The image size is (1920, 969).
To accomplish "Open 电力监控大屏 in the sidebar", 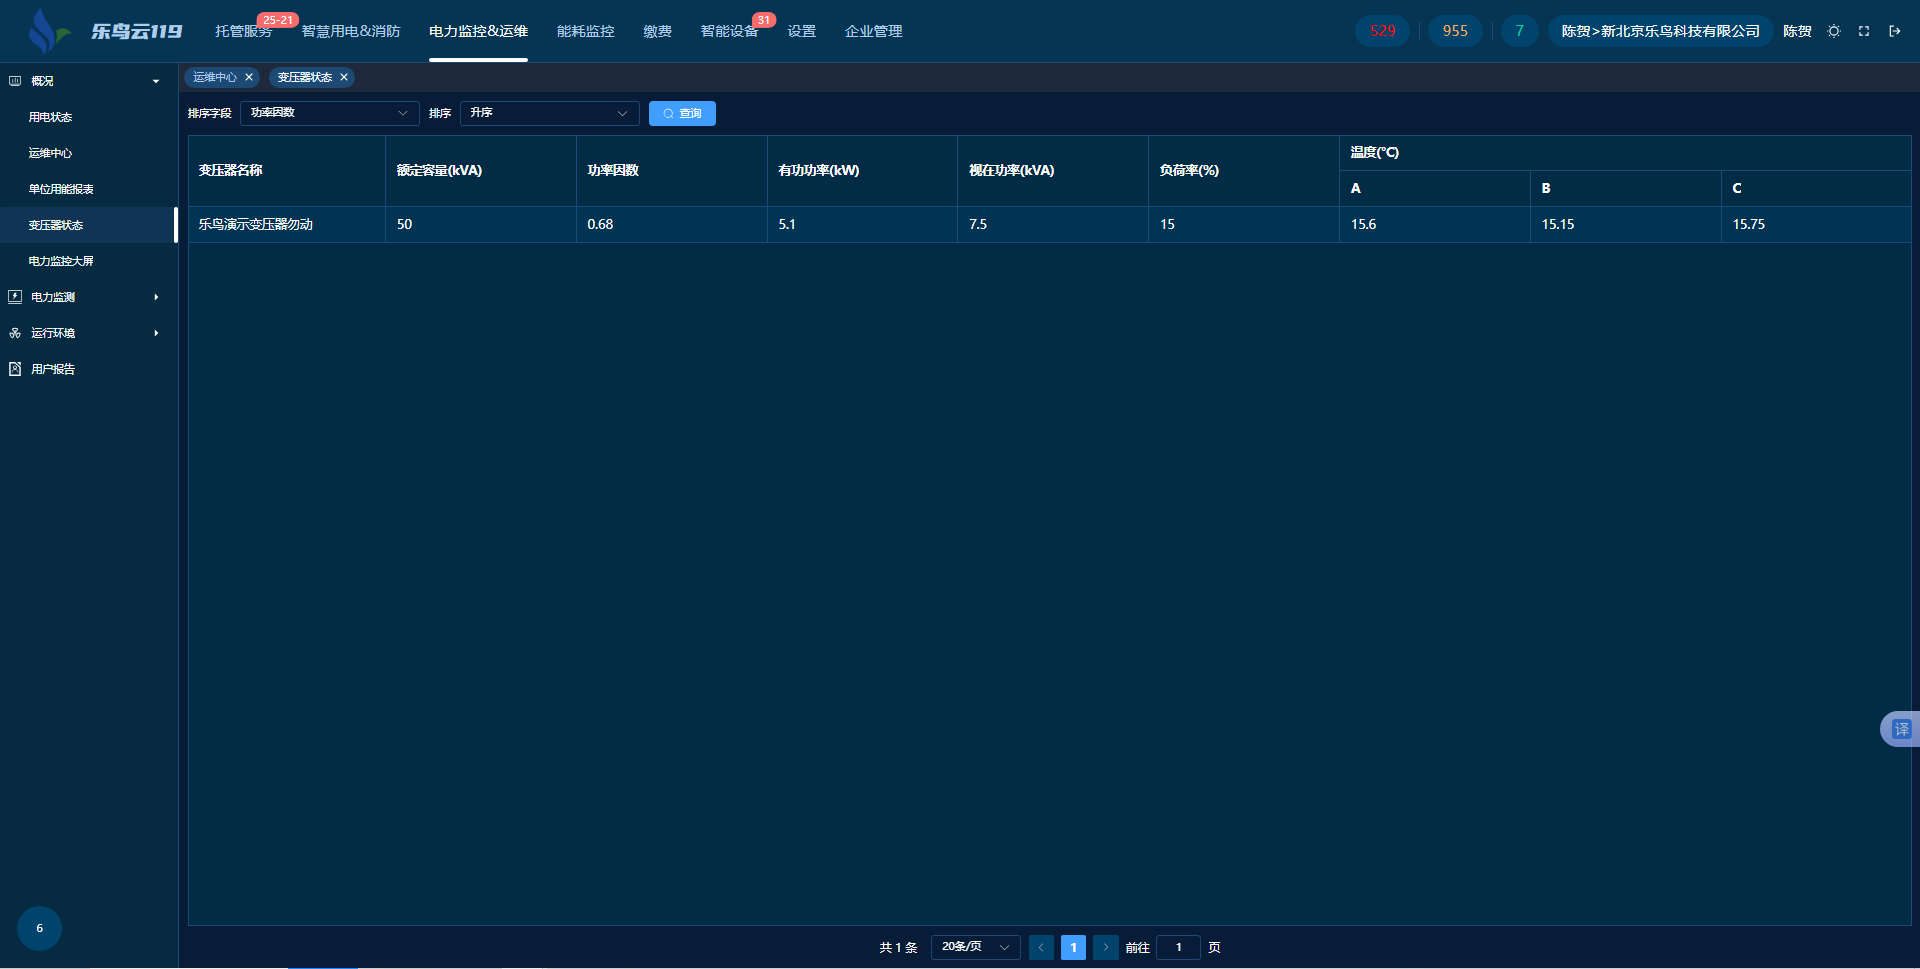I will tap(61, 261).
